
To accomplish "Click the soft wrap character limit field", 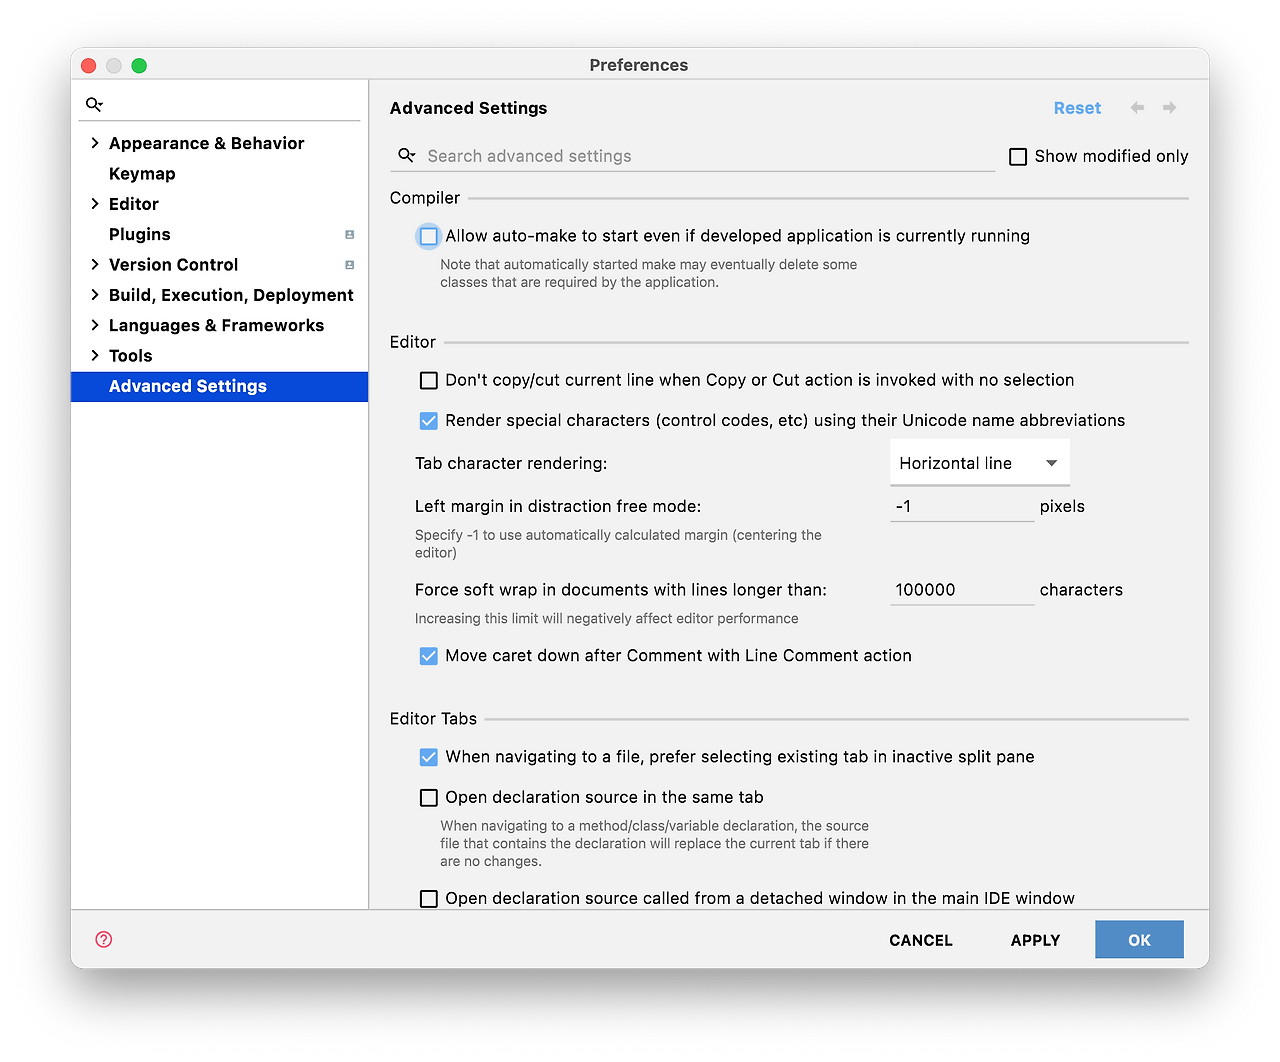I will coord(960,589).
